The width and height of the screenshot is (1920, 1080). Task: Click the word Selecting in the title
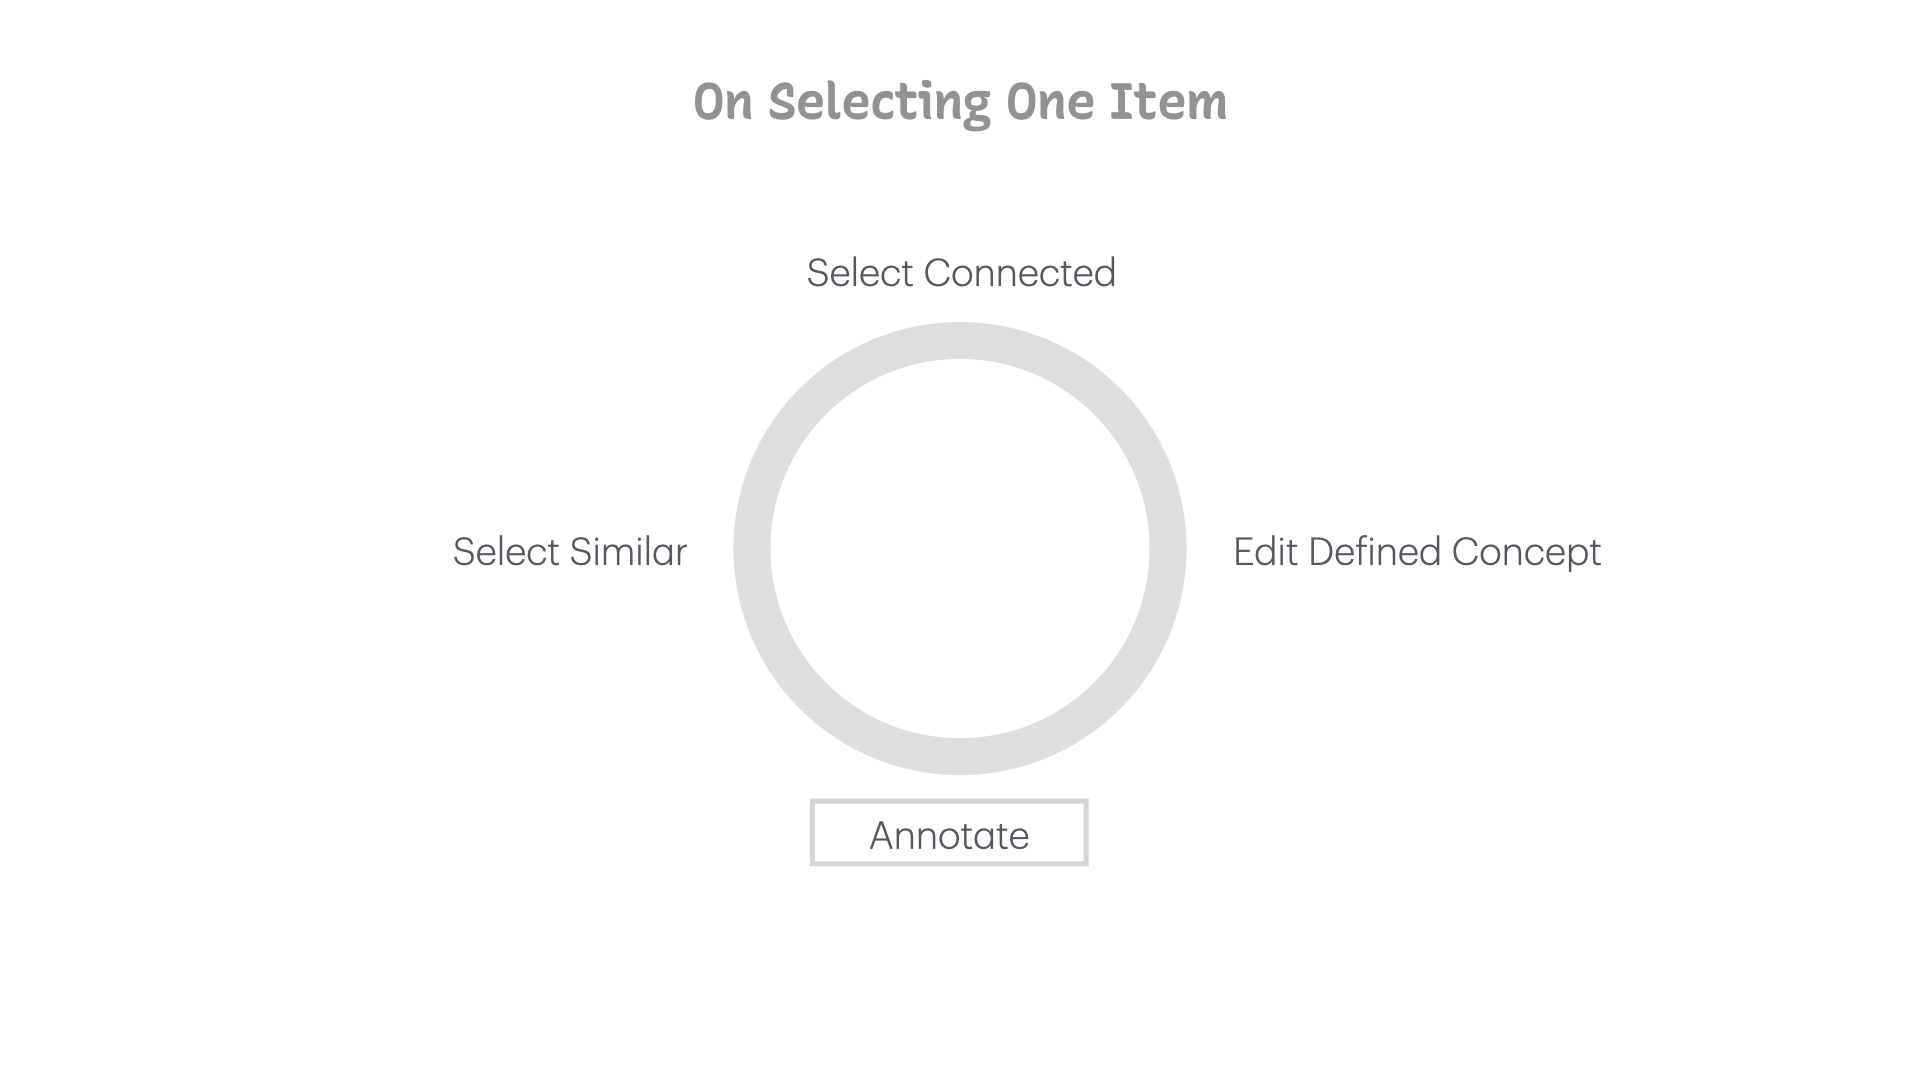point(879,102)
